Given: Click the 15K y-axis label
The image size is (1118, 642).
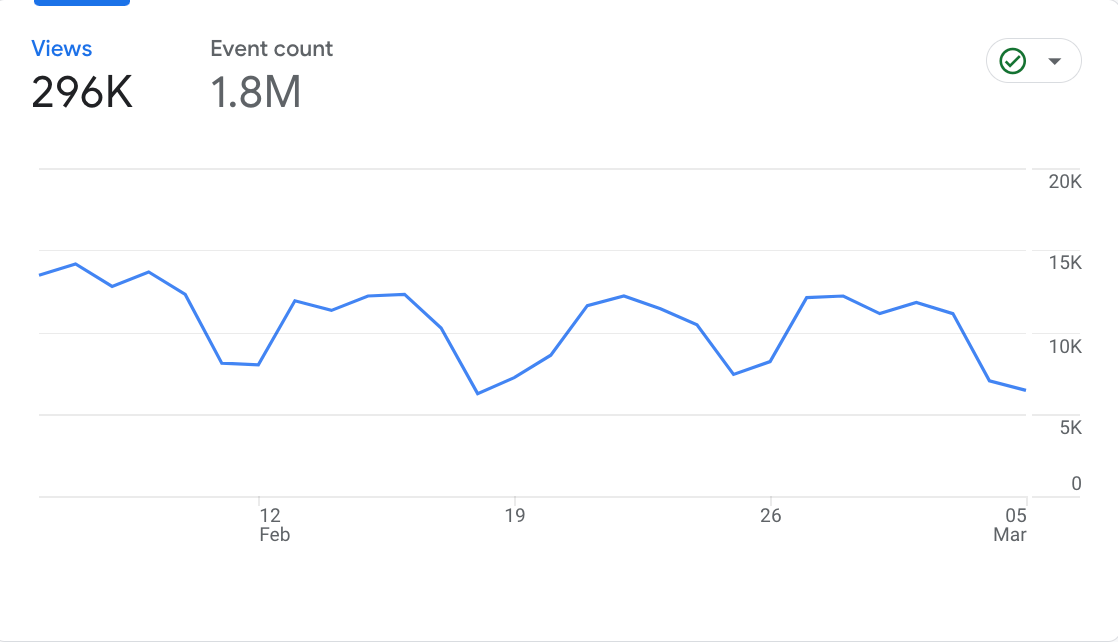Looking at the screenshot, I should [x=1065, y=263].
